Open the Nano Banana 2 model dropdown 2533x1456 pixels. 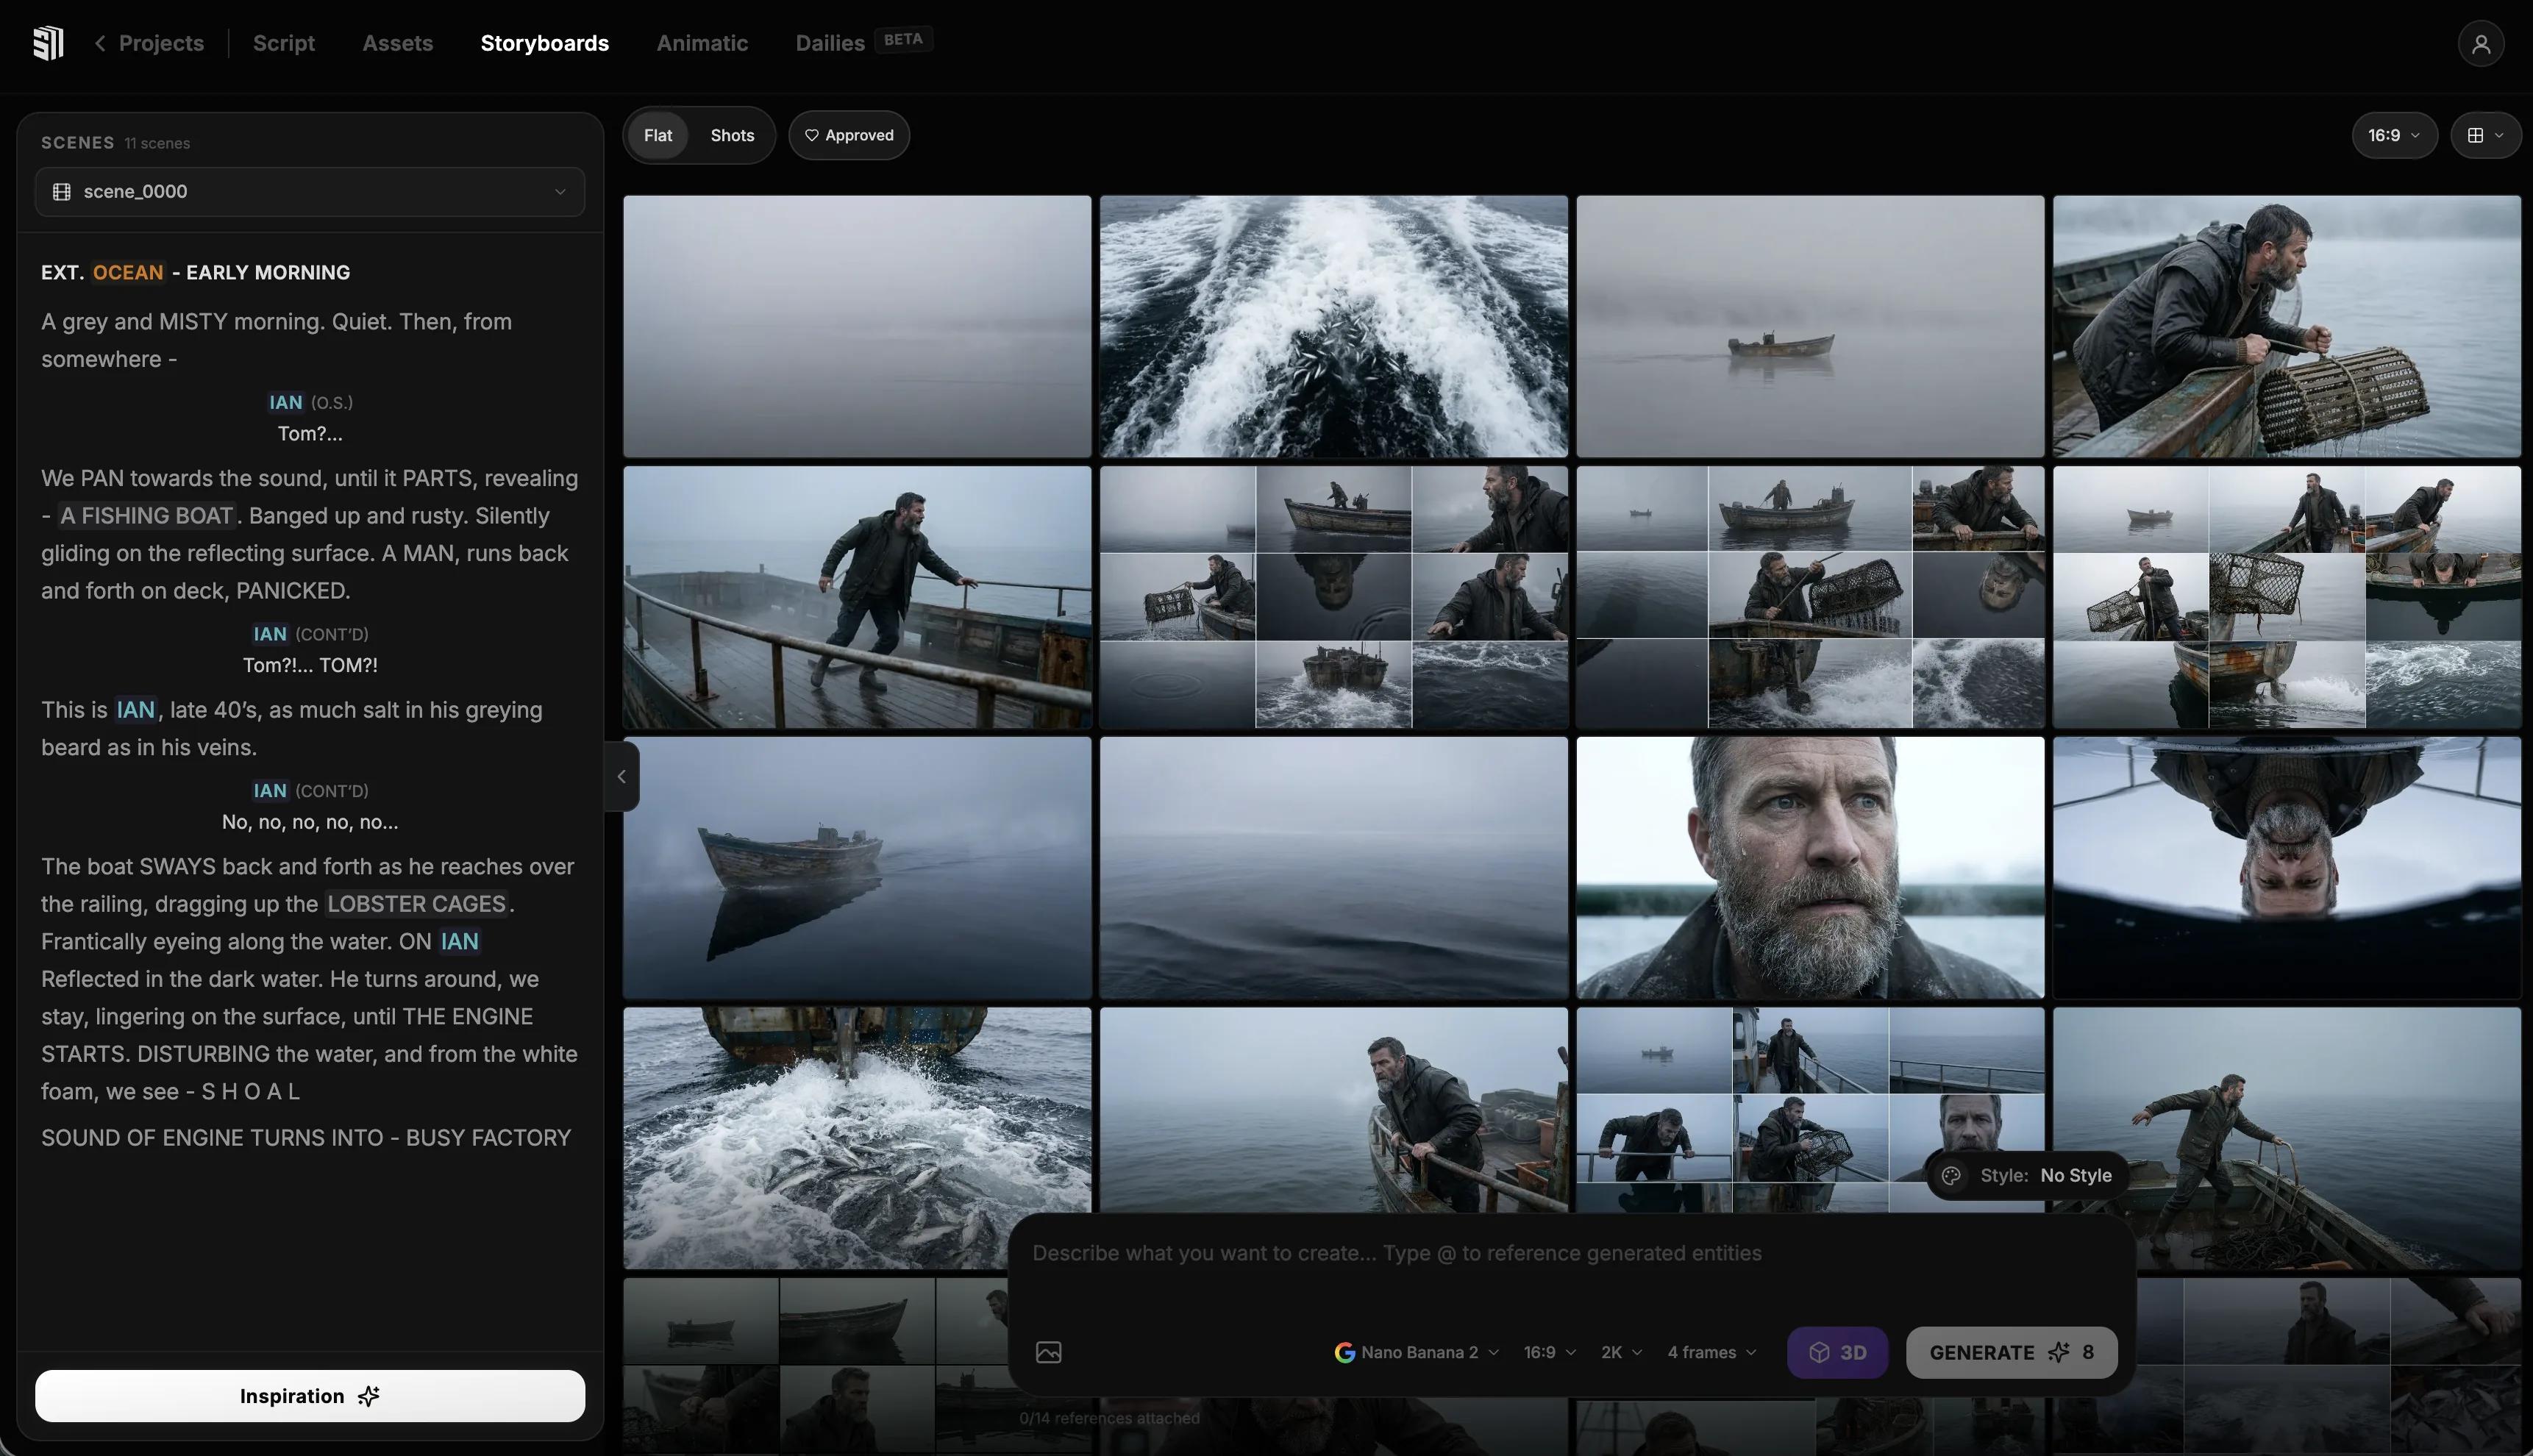tap(1417, 1353)
